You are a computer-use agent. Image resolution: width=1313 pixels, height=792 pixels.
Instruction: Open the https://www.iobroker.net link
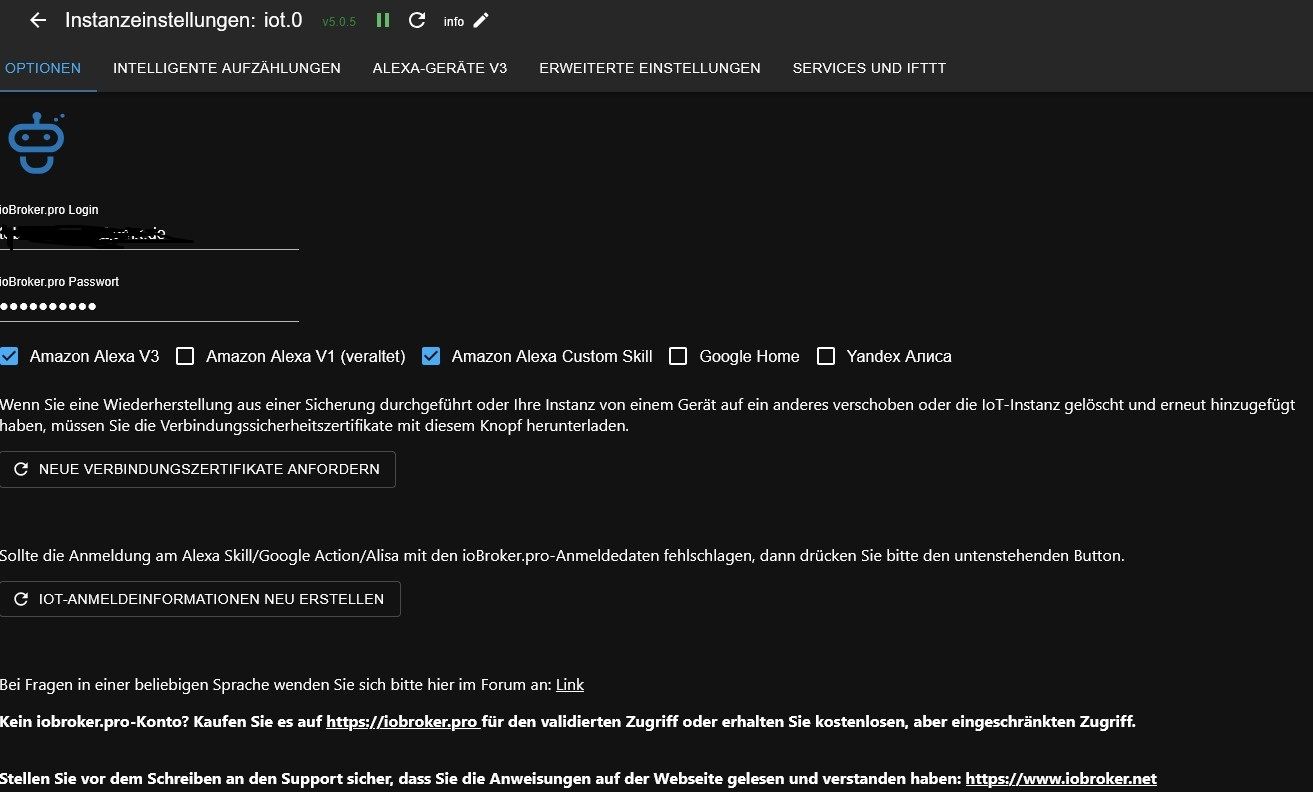1061,778
